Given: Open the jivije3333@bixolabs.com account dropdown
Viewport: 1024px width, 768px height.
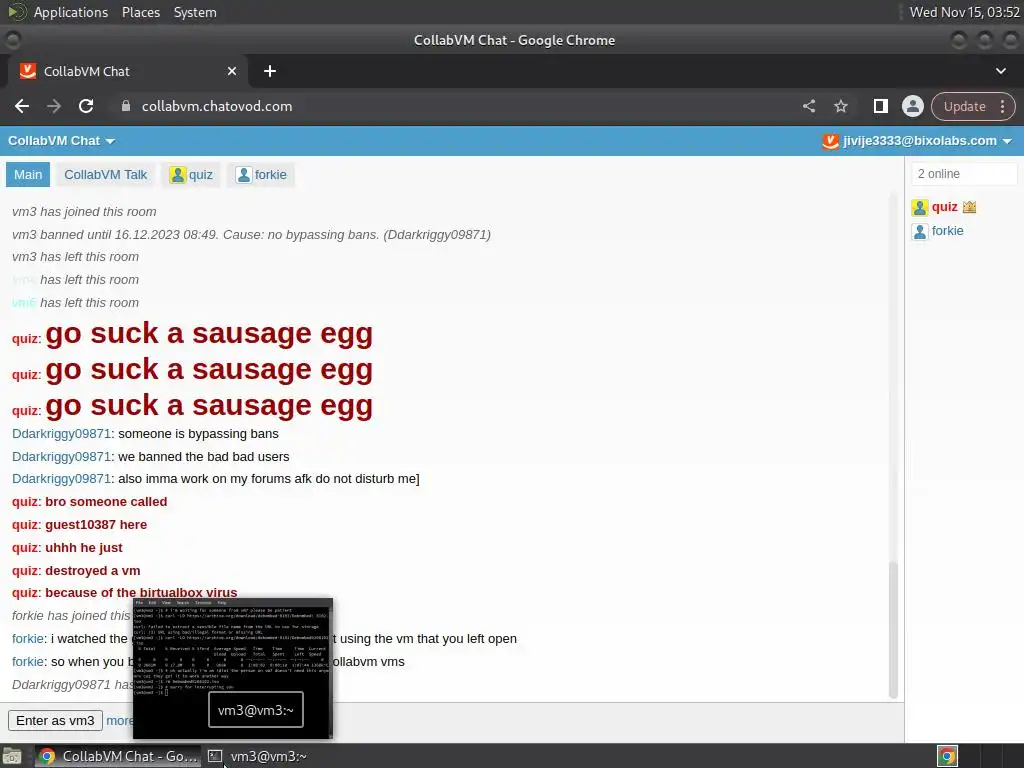Looking at the screenshot, I should (x=927, y=141).
